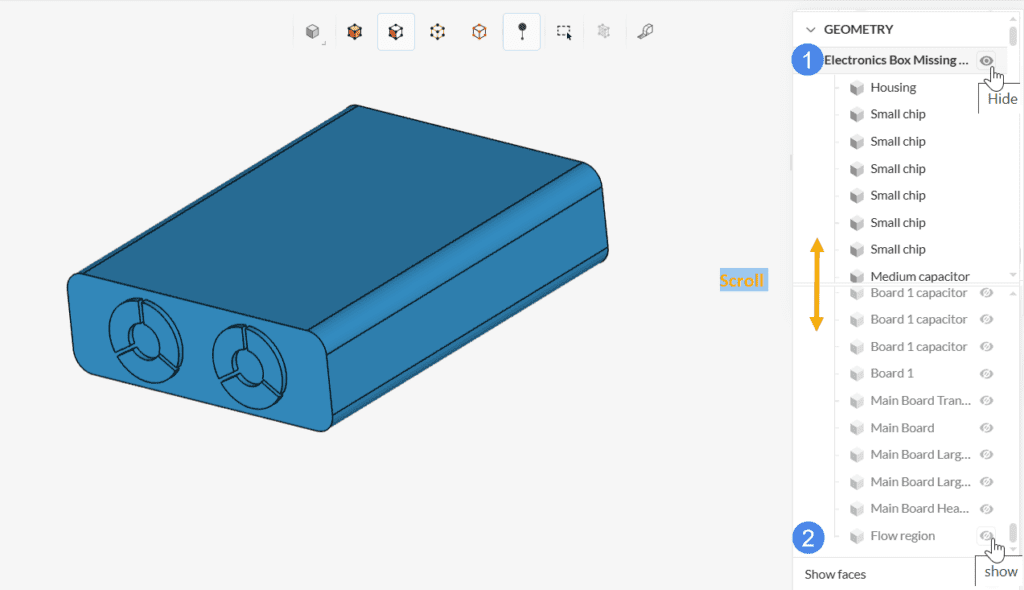Select the volume selection mode icon
Image resolution: width=1024 pixels, height=590 pixels.
point(354,32)
